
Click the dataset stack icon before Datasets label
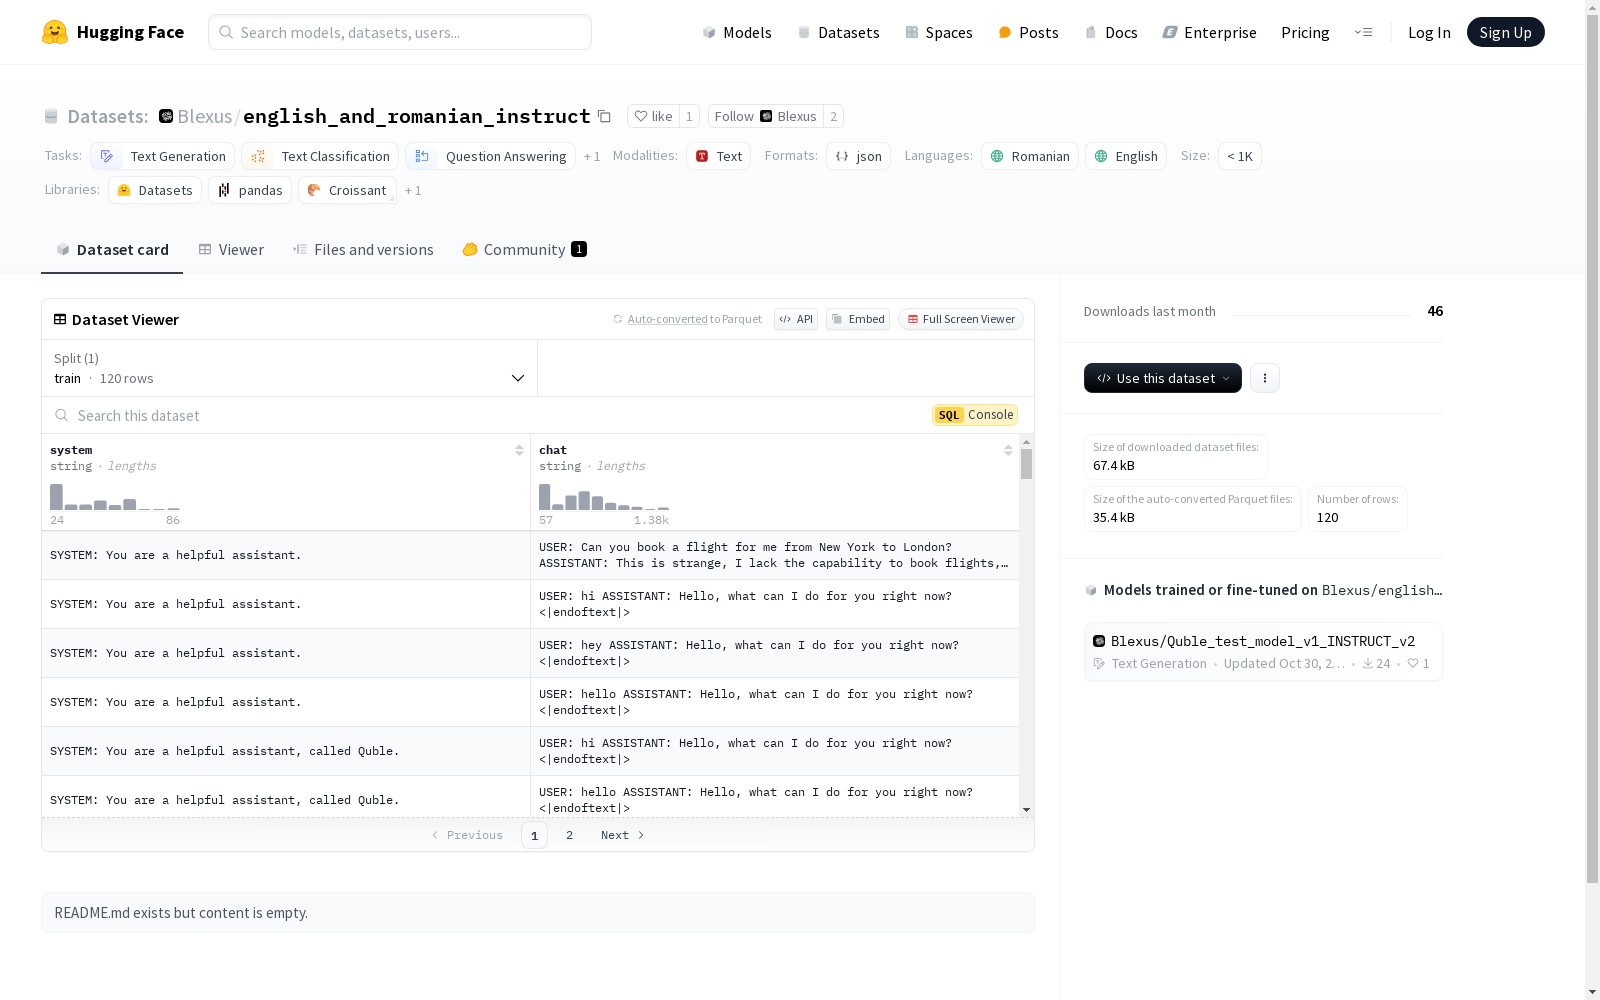pos(51,116)
